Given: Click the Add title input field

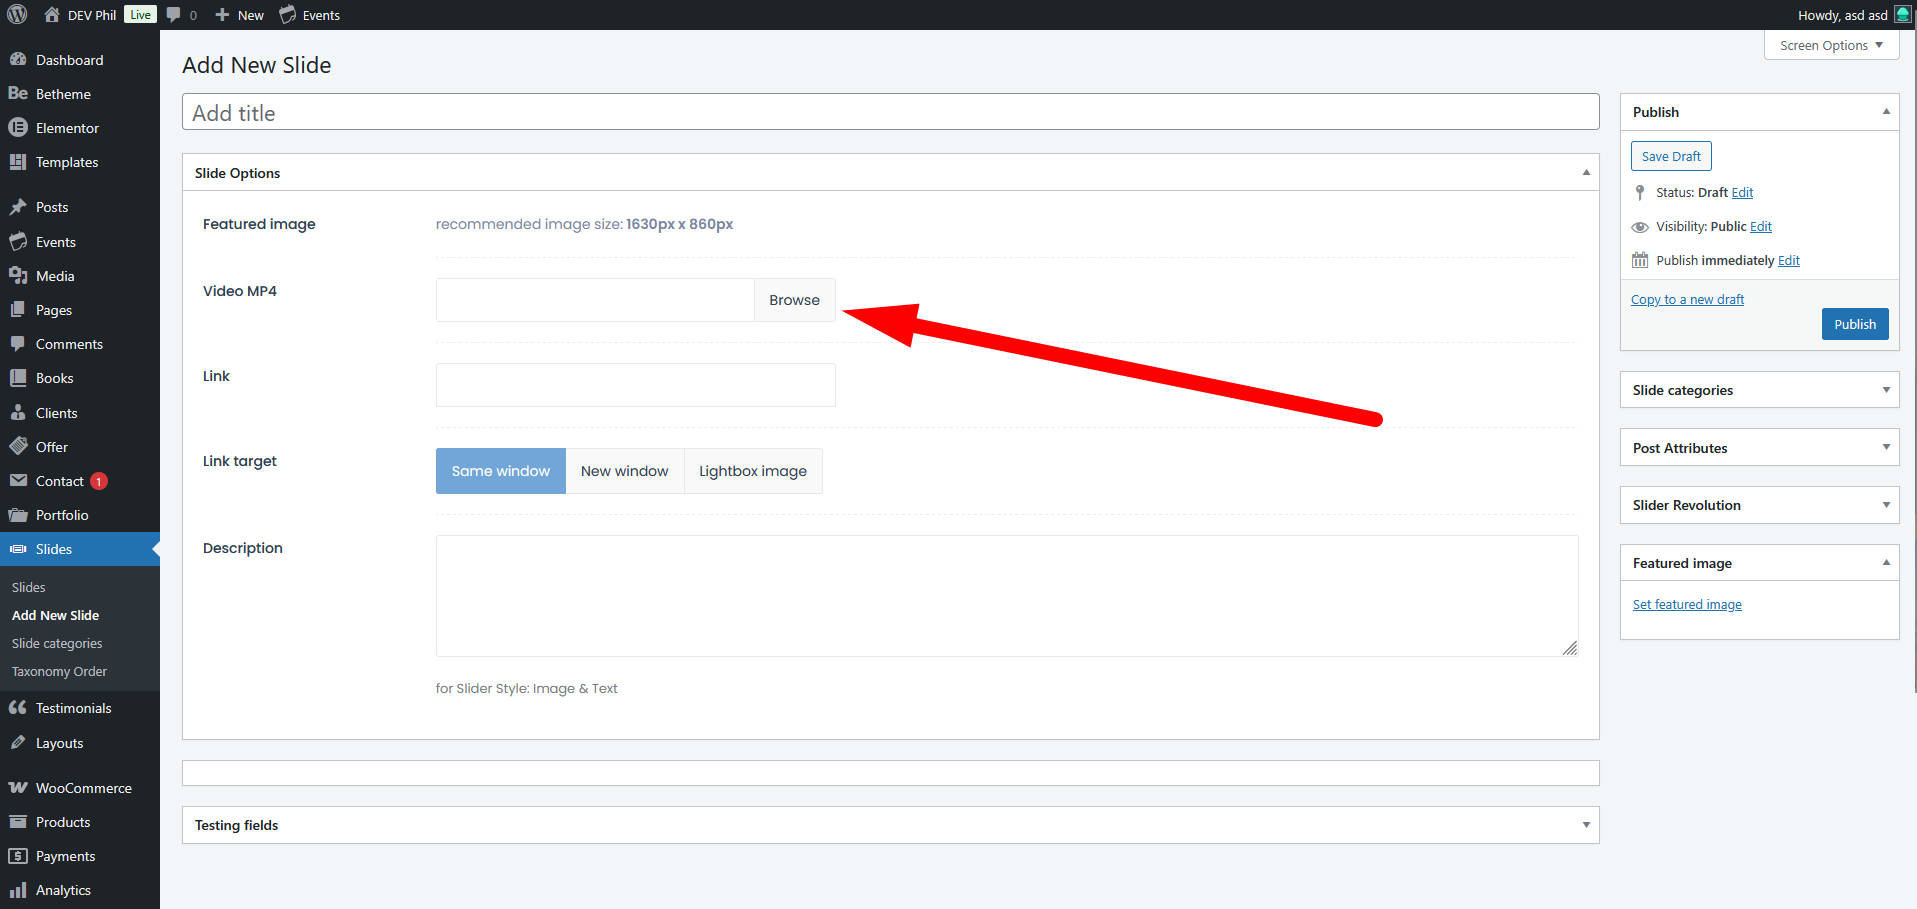Looking at the screenshot, I should tap(890, 113).
